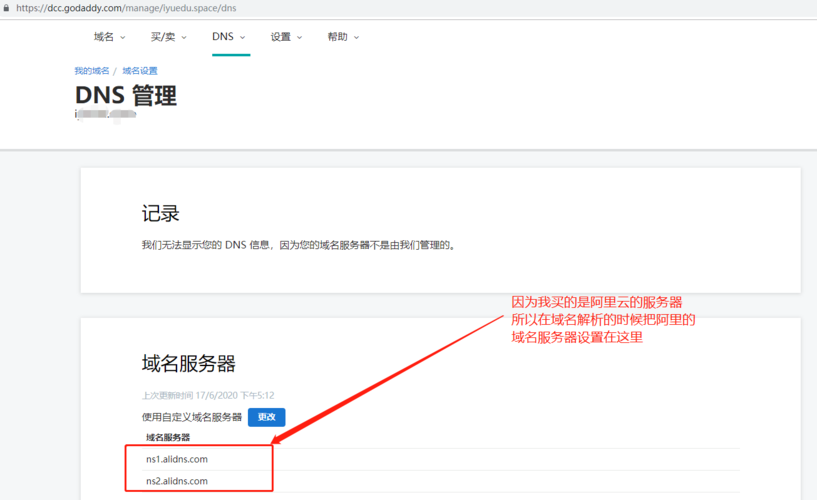Go to 域名设置 breadcrumb link
817x500 pixels.
coord(140,71)
